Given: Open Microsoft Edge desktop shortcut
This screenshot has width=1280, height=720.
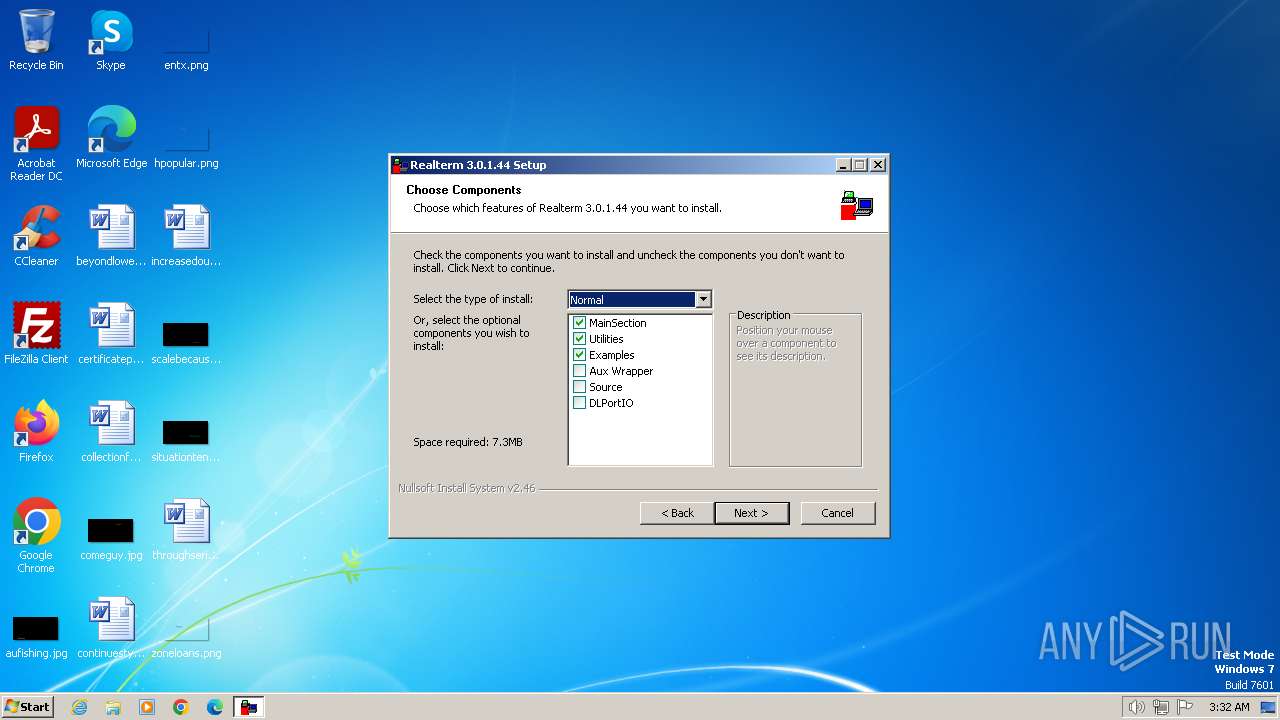Looking at the screenshot, I should 111,137.
